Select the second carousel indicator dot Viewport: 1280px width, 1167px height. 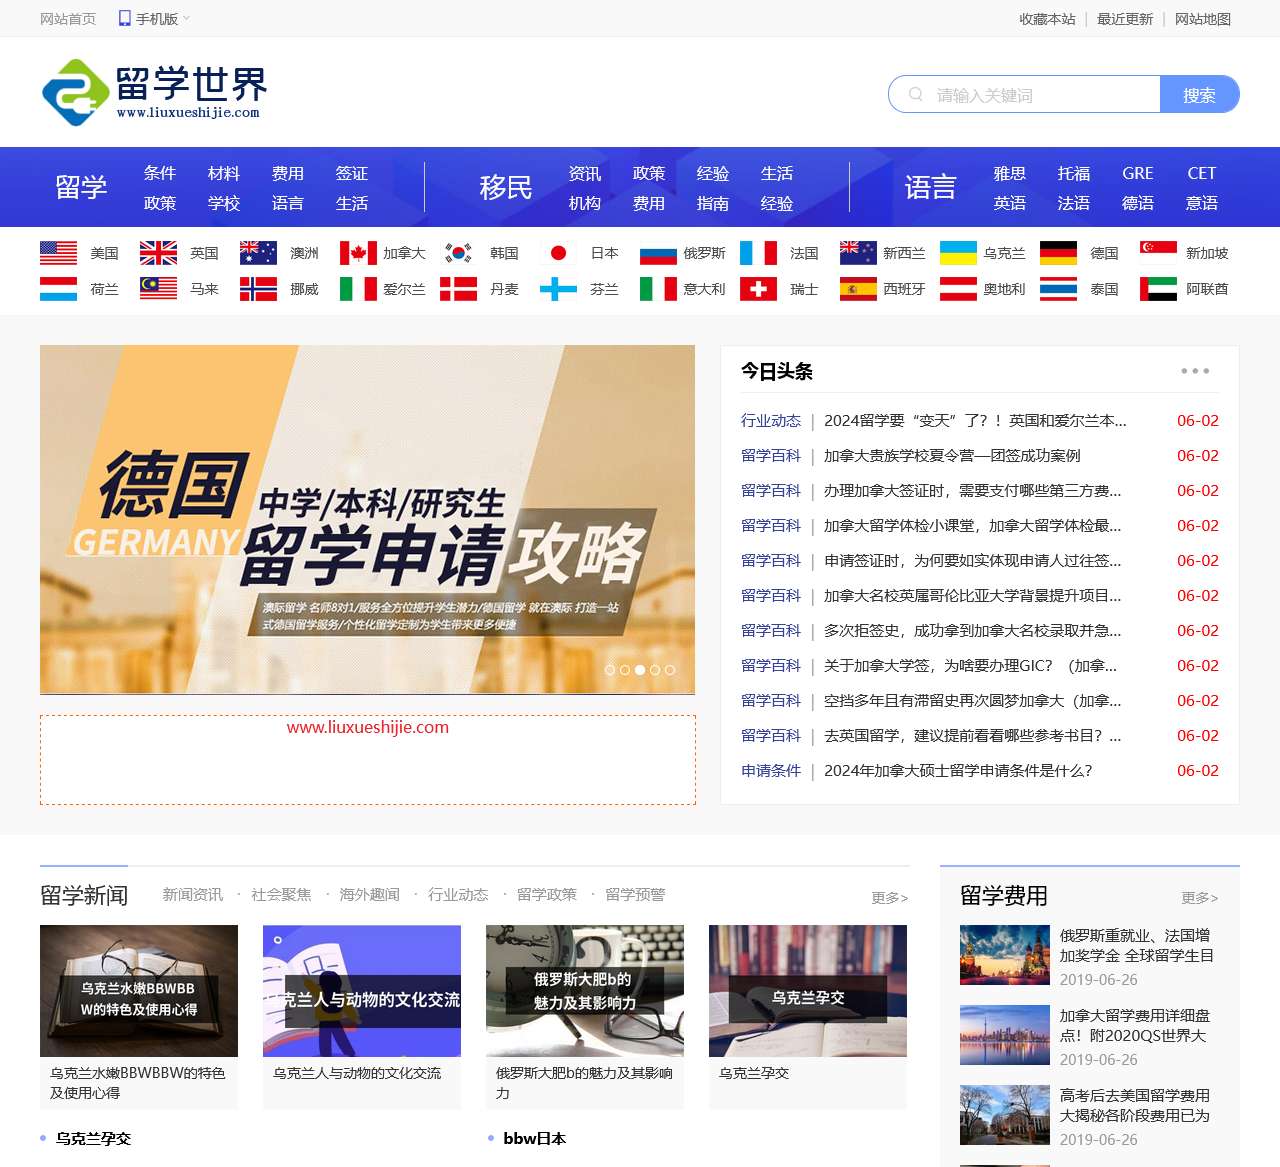pos(625,670)
